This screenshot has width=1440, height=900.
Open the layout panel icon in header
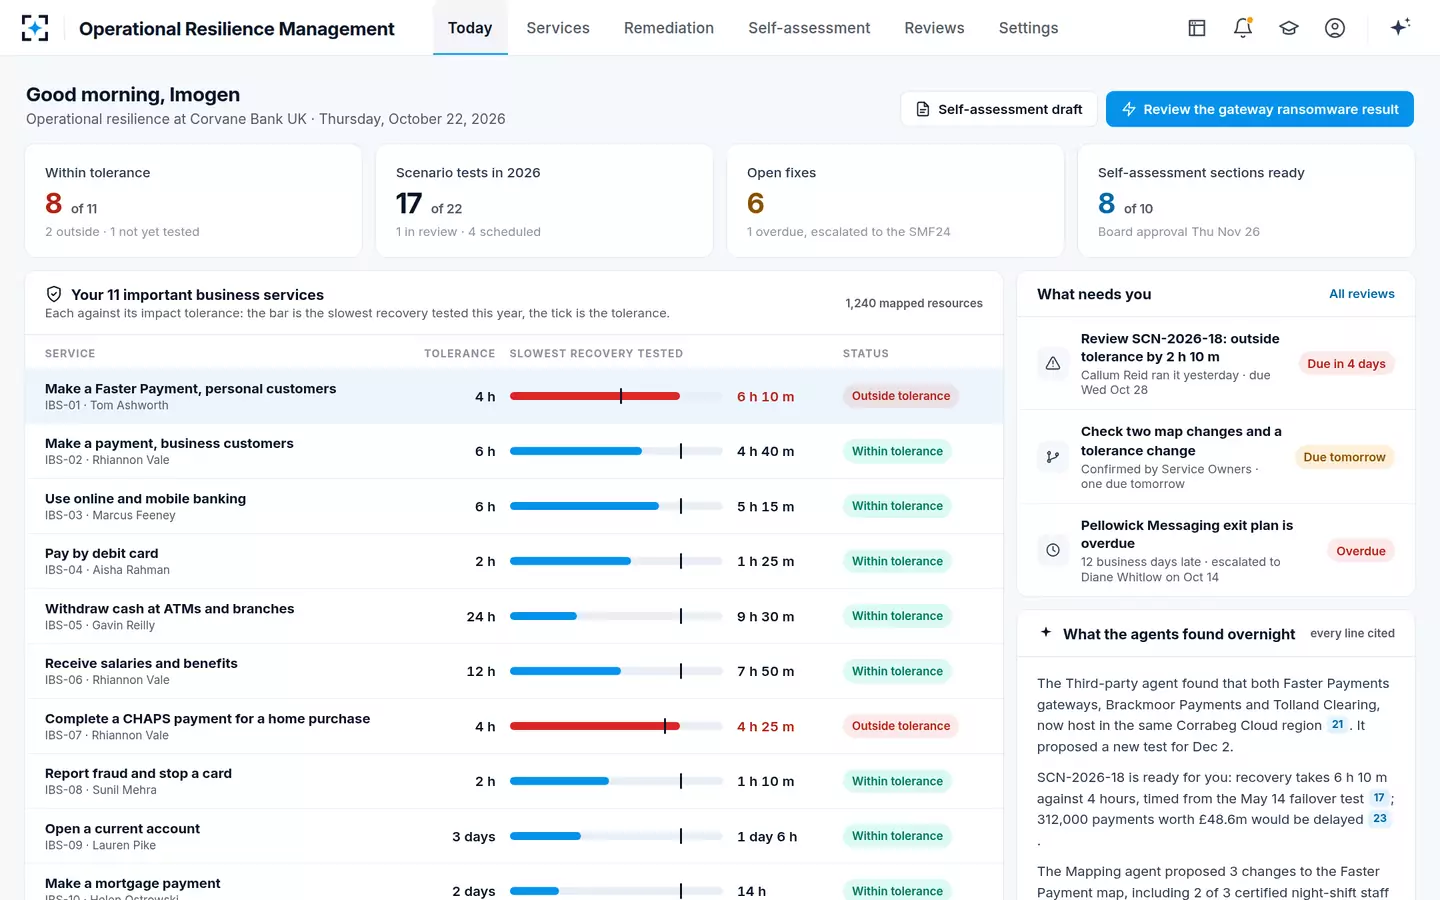1197,28
